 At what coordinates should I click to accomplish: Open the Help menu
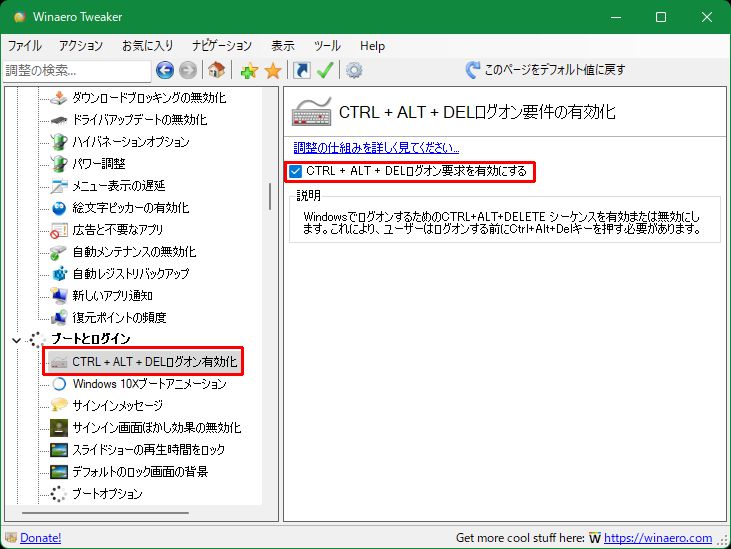pyautogui.click(x=372, y=46)
